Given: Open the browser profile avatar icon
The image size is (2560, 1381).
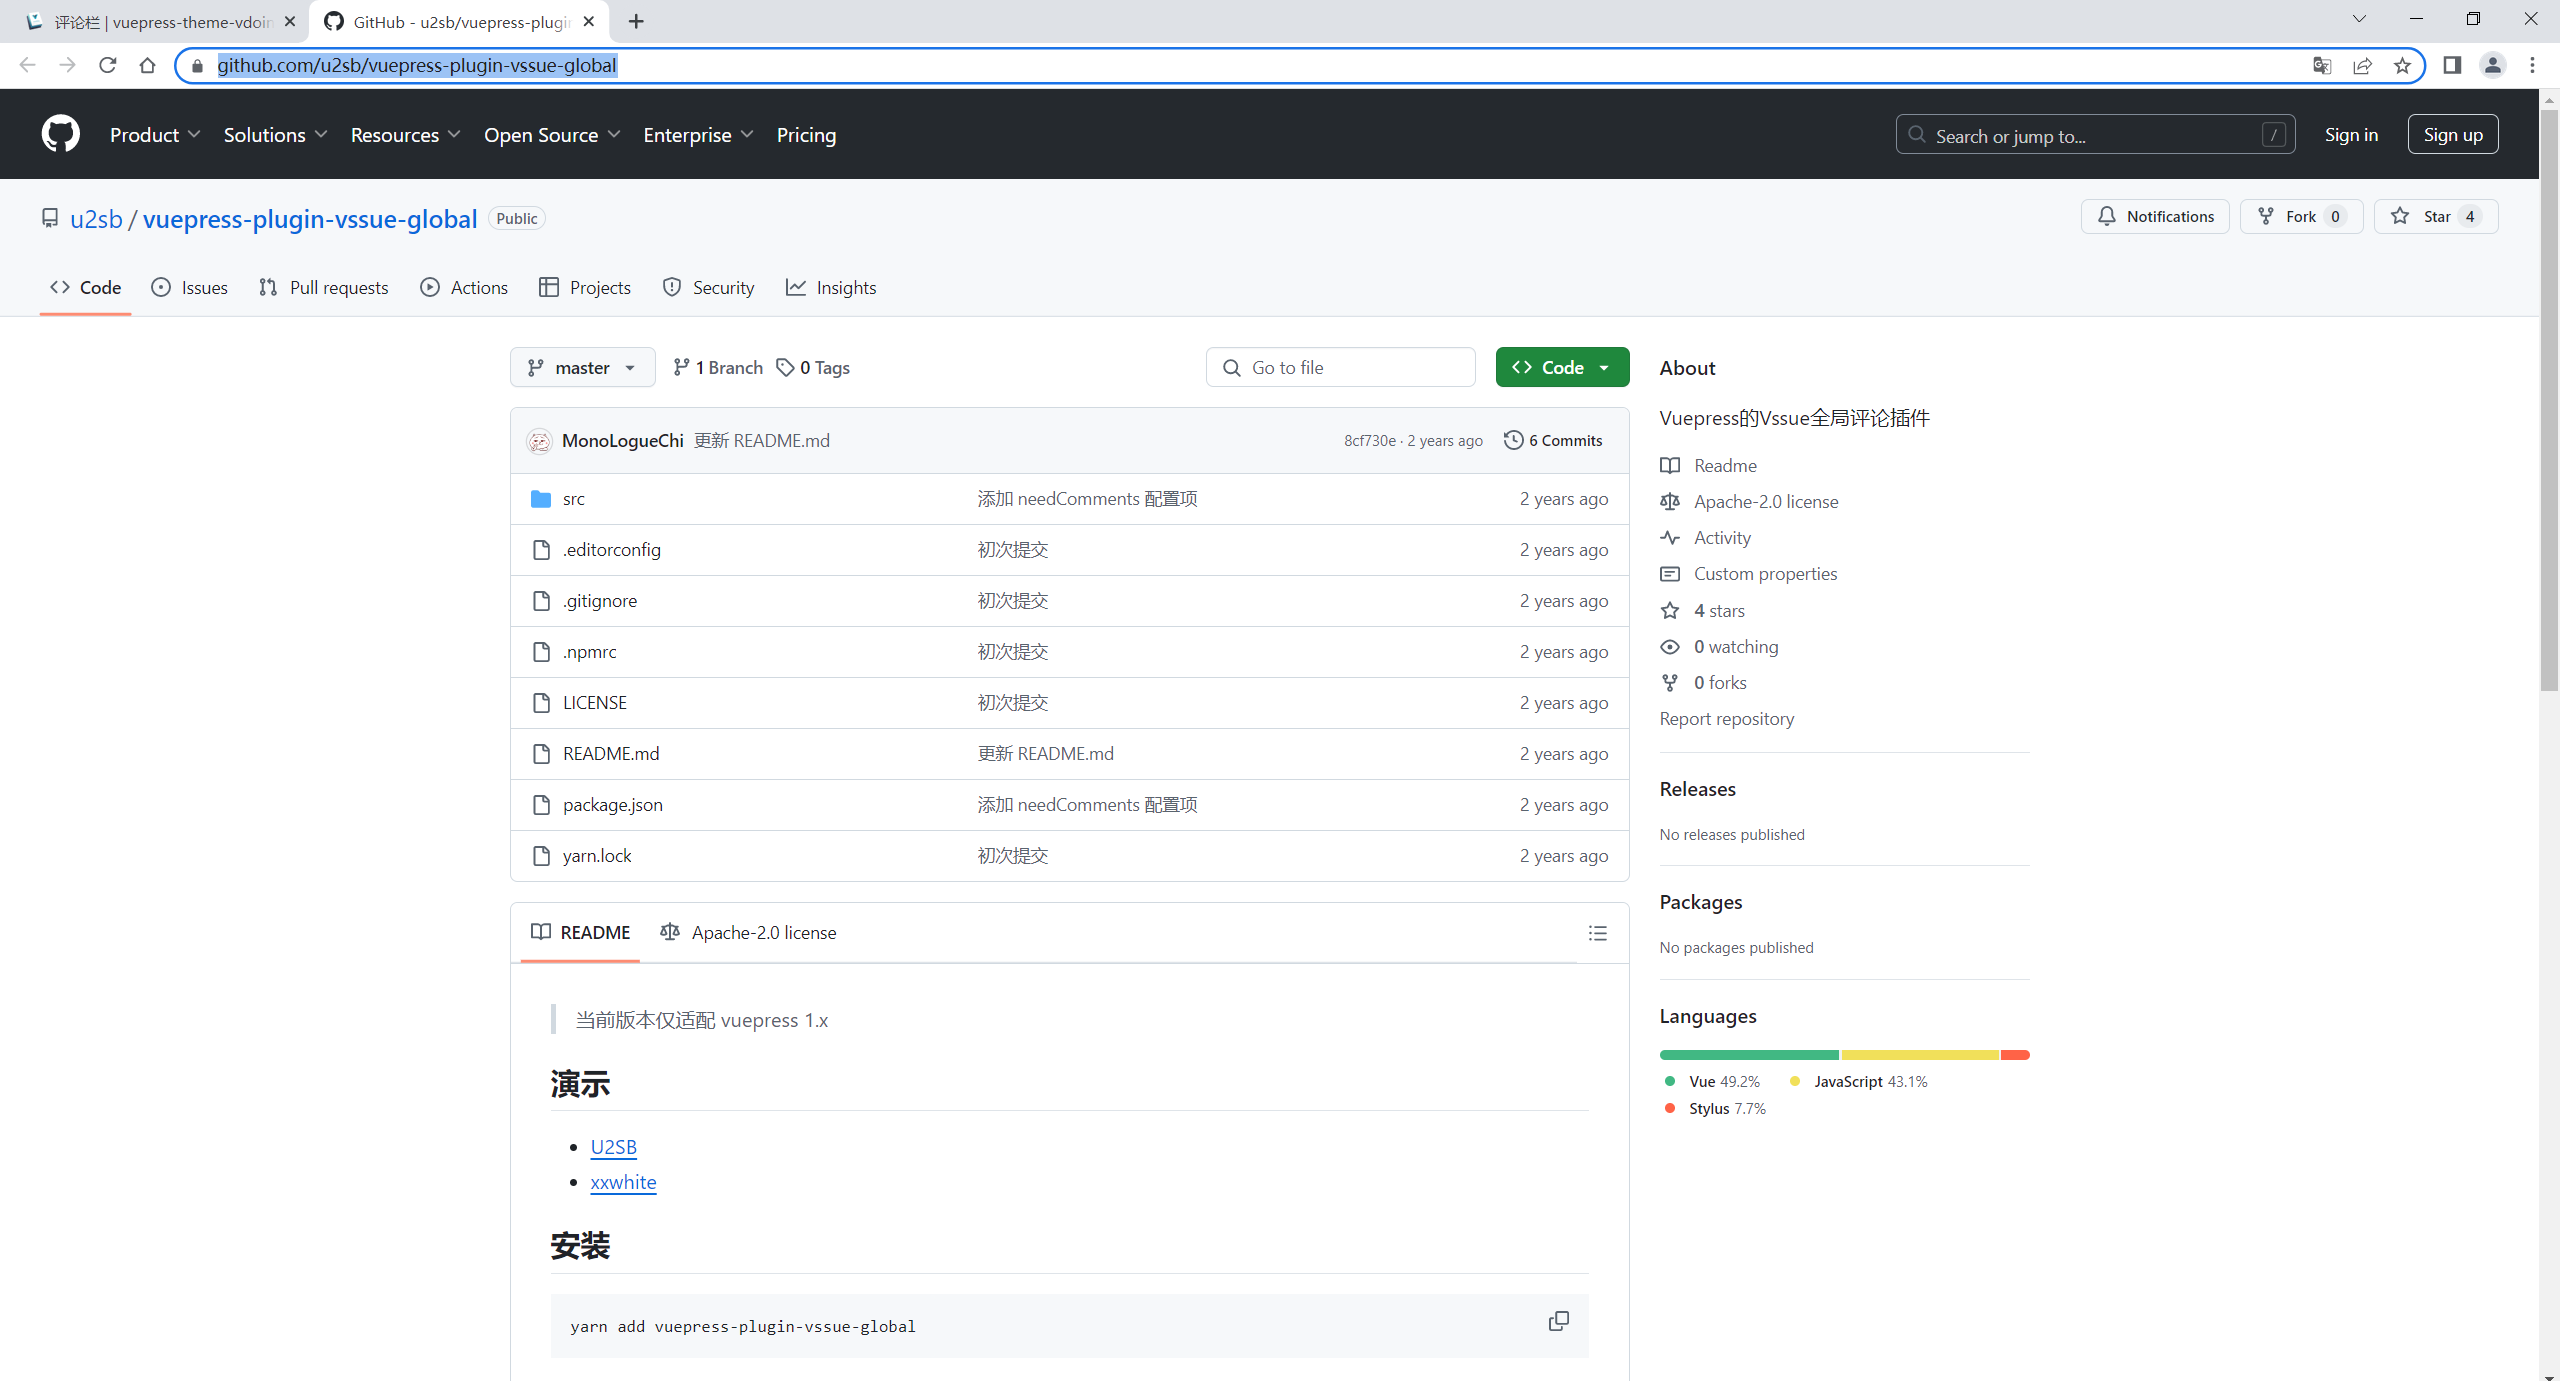Looking at the screenshot, I should coord(2493,65).
